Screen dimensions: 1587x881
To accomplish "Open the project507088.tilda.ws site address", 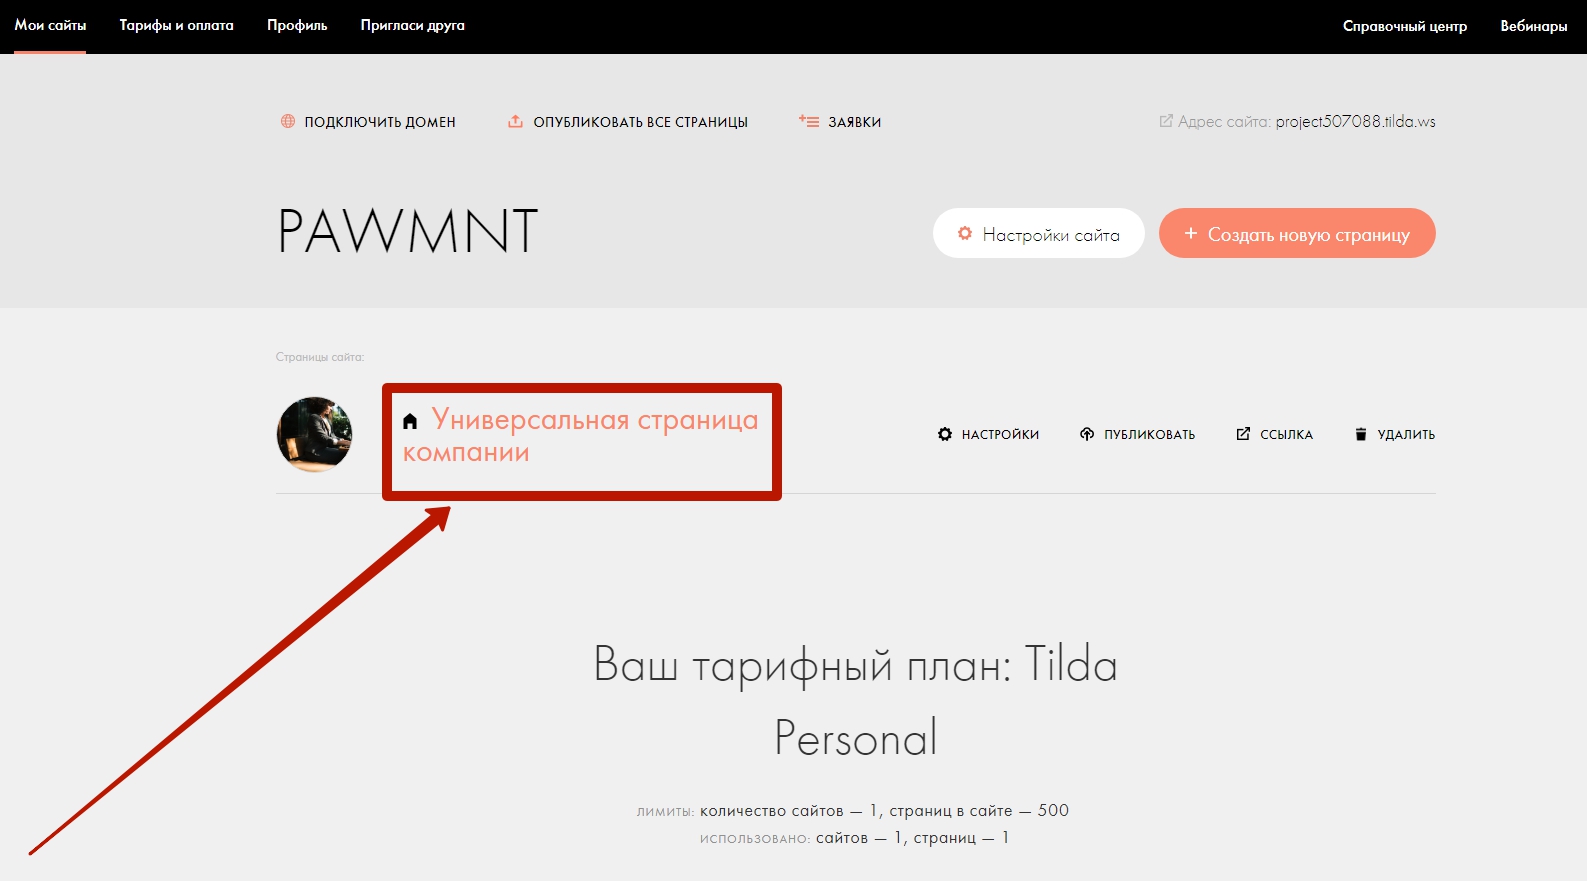I will (1355, 121).
